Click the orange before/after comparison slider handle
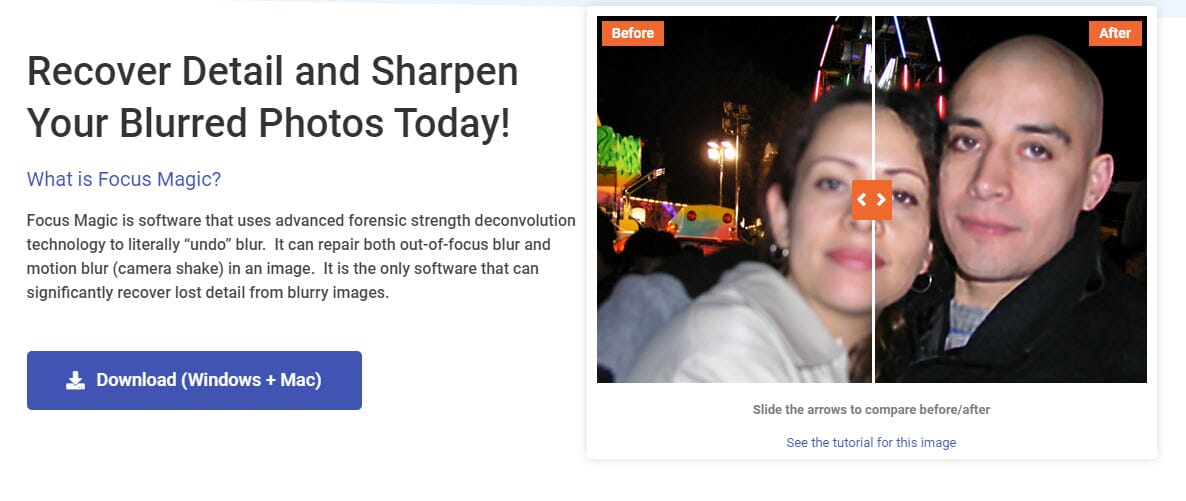Screen dimensions: 1186x501 871,200
